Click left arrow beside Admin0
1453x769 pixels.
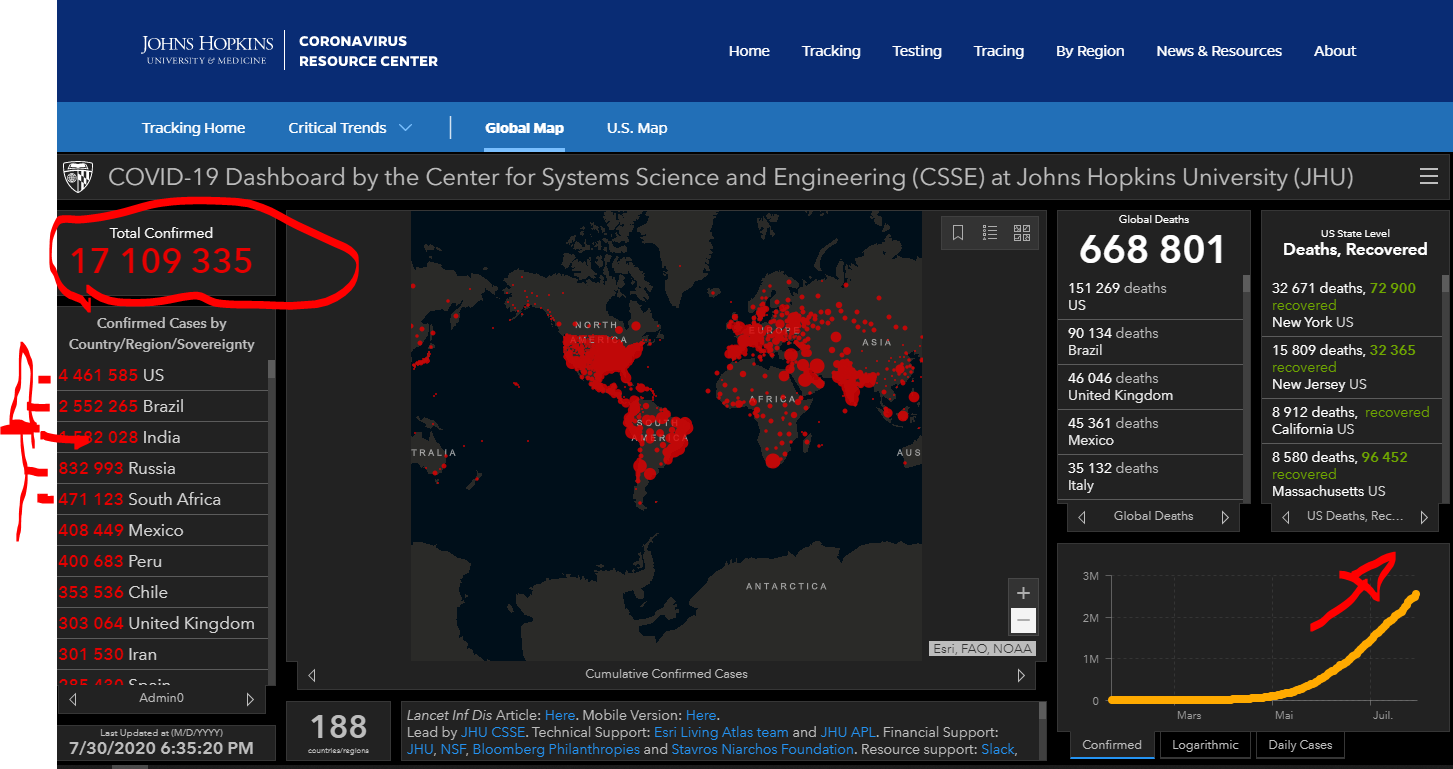pyautogui.click(x=73, y=699)
